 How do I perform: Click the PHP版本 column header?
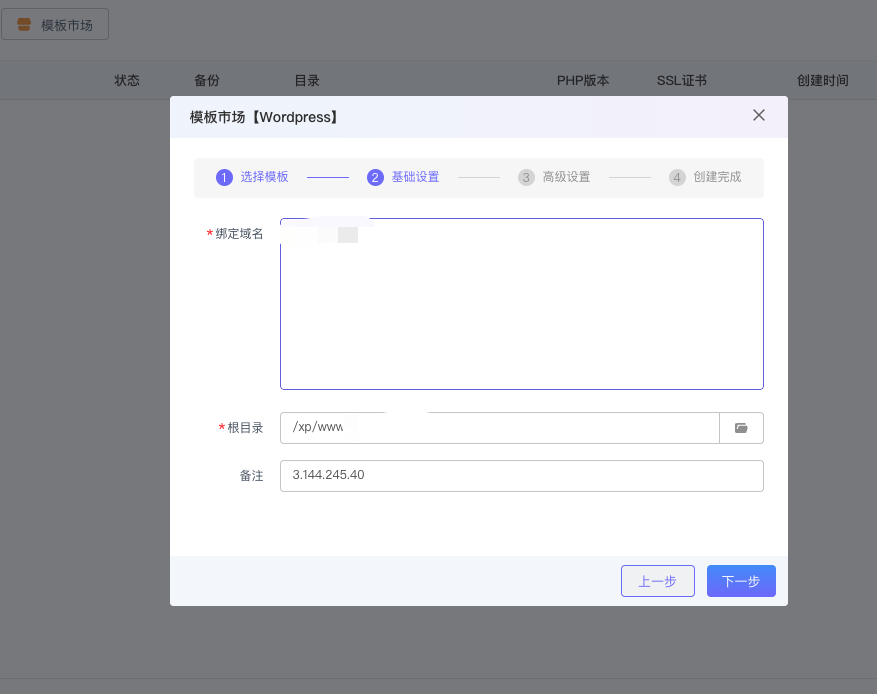click(583, 81)
